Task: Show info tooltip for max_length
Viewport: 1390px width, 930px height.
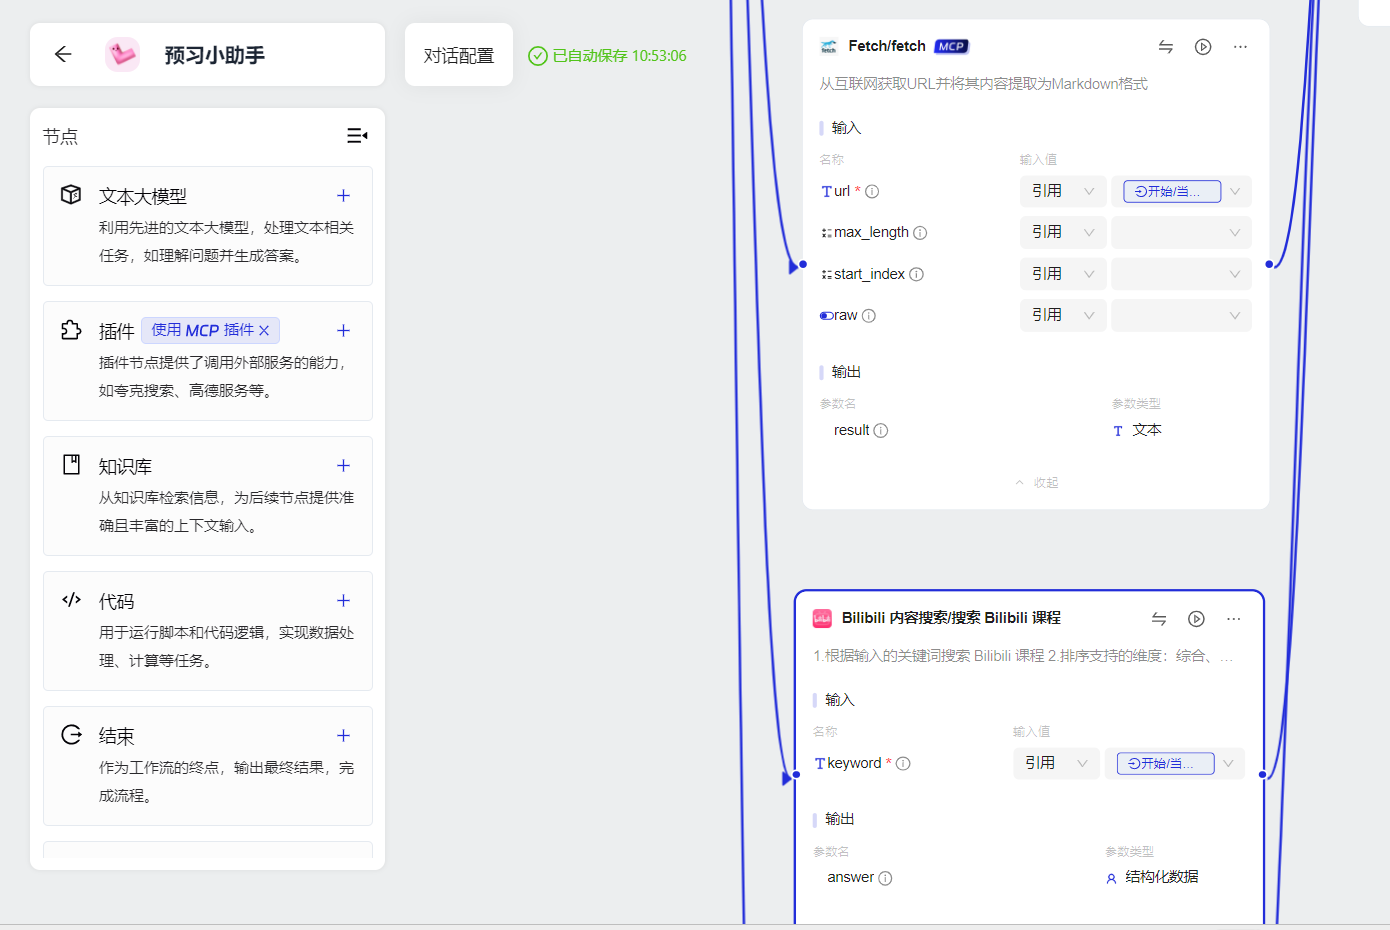Action: [920, 233]
